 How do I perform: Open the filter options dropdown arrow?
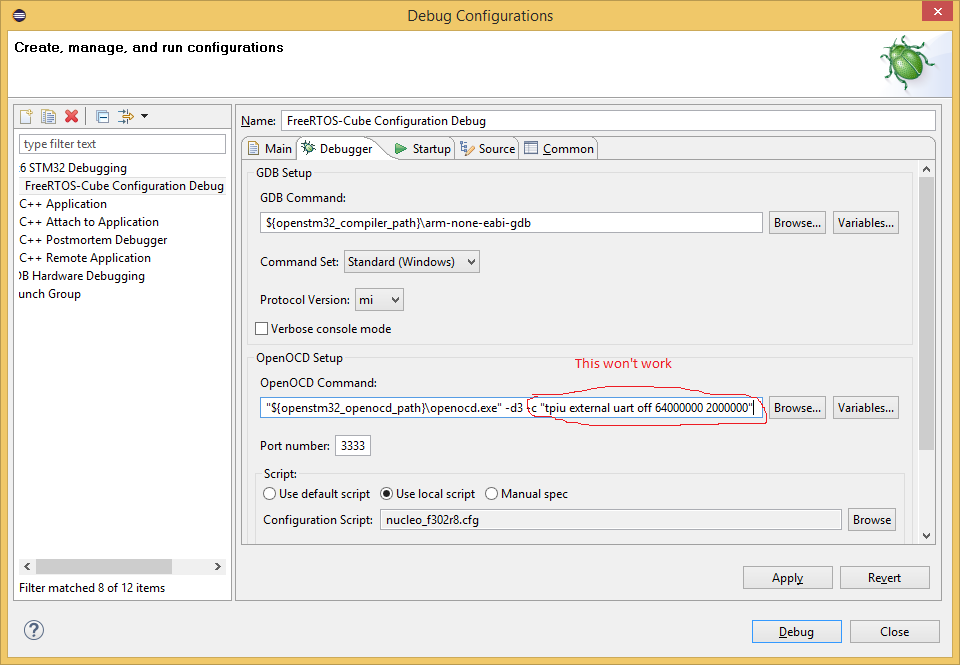coord(145,117)
